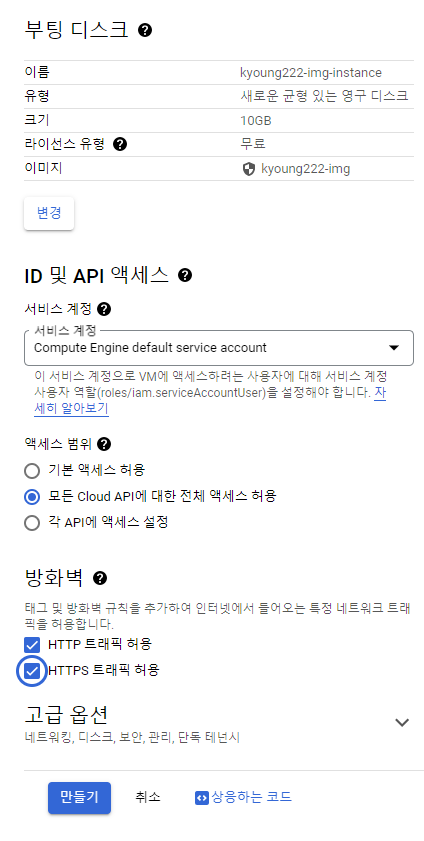Open help icon beside ID 및 API 액세스
Viewport: 424px width, 841px height.
[x=185, y=276]
